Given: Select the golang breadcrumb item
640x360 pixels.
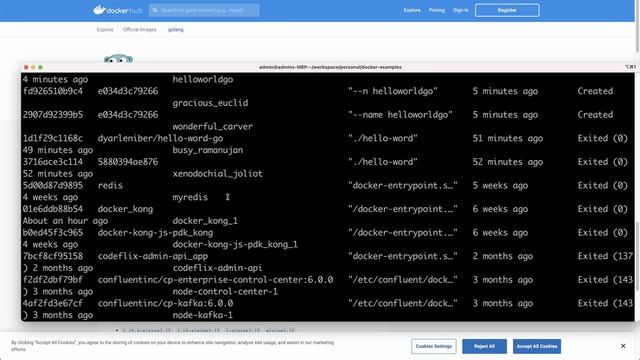Looking at the screenshot, I should [176, 29].
